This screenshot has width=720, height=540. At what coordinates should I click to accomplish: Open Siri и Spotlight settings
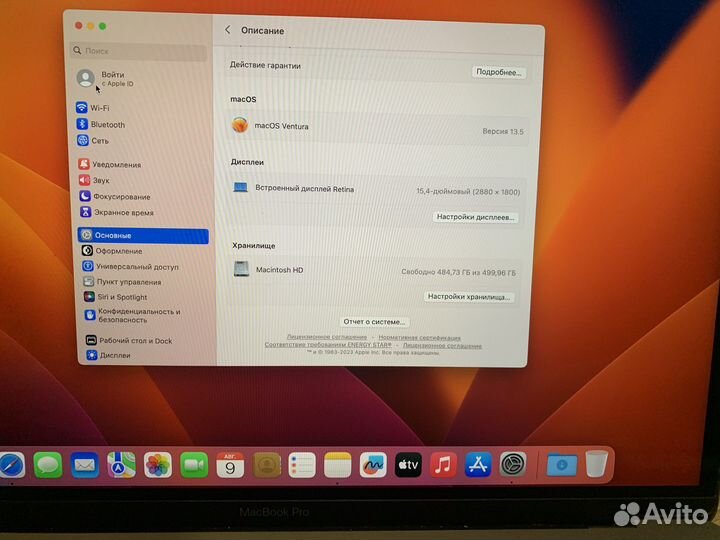116,297
